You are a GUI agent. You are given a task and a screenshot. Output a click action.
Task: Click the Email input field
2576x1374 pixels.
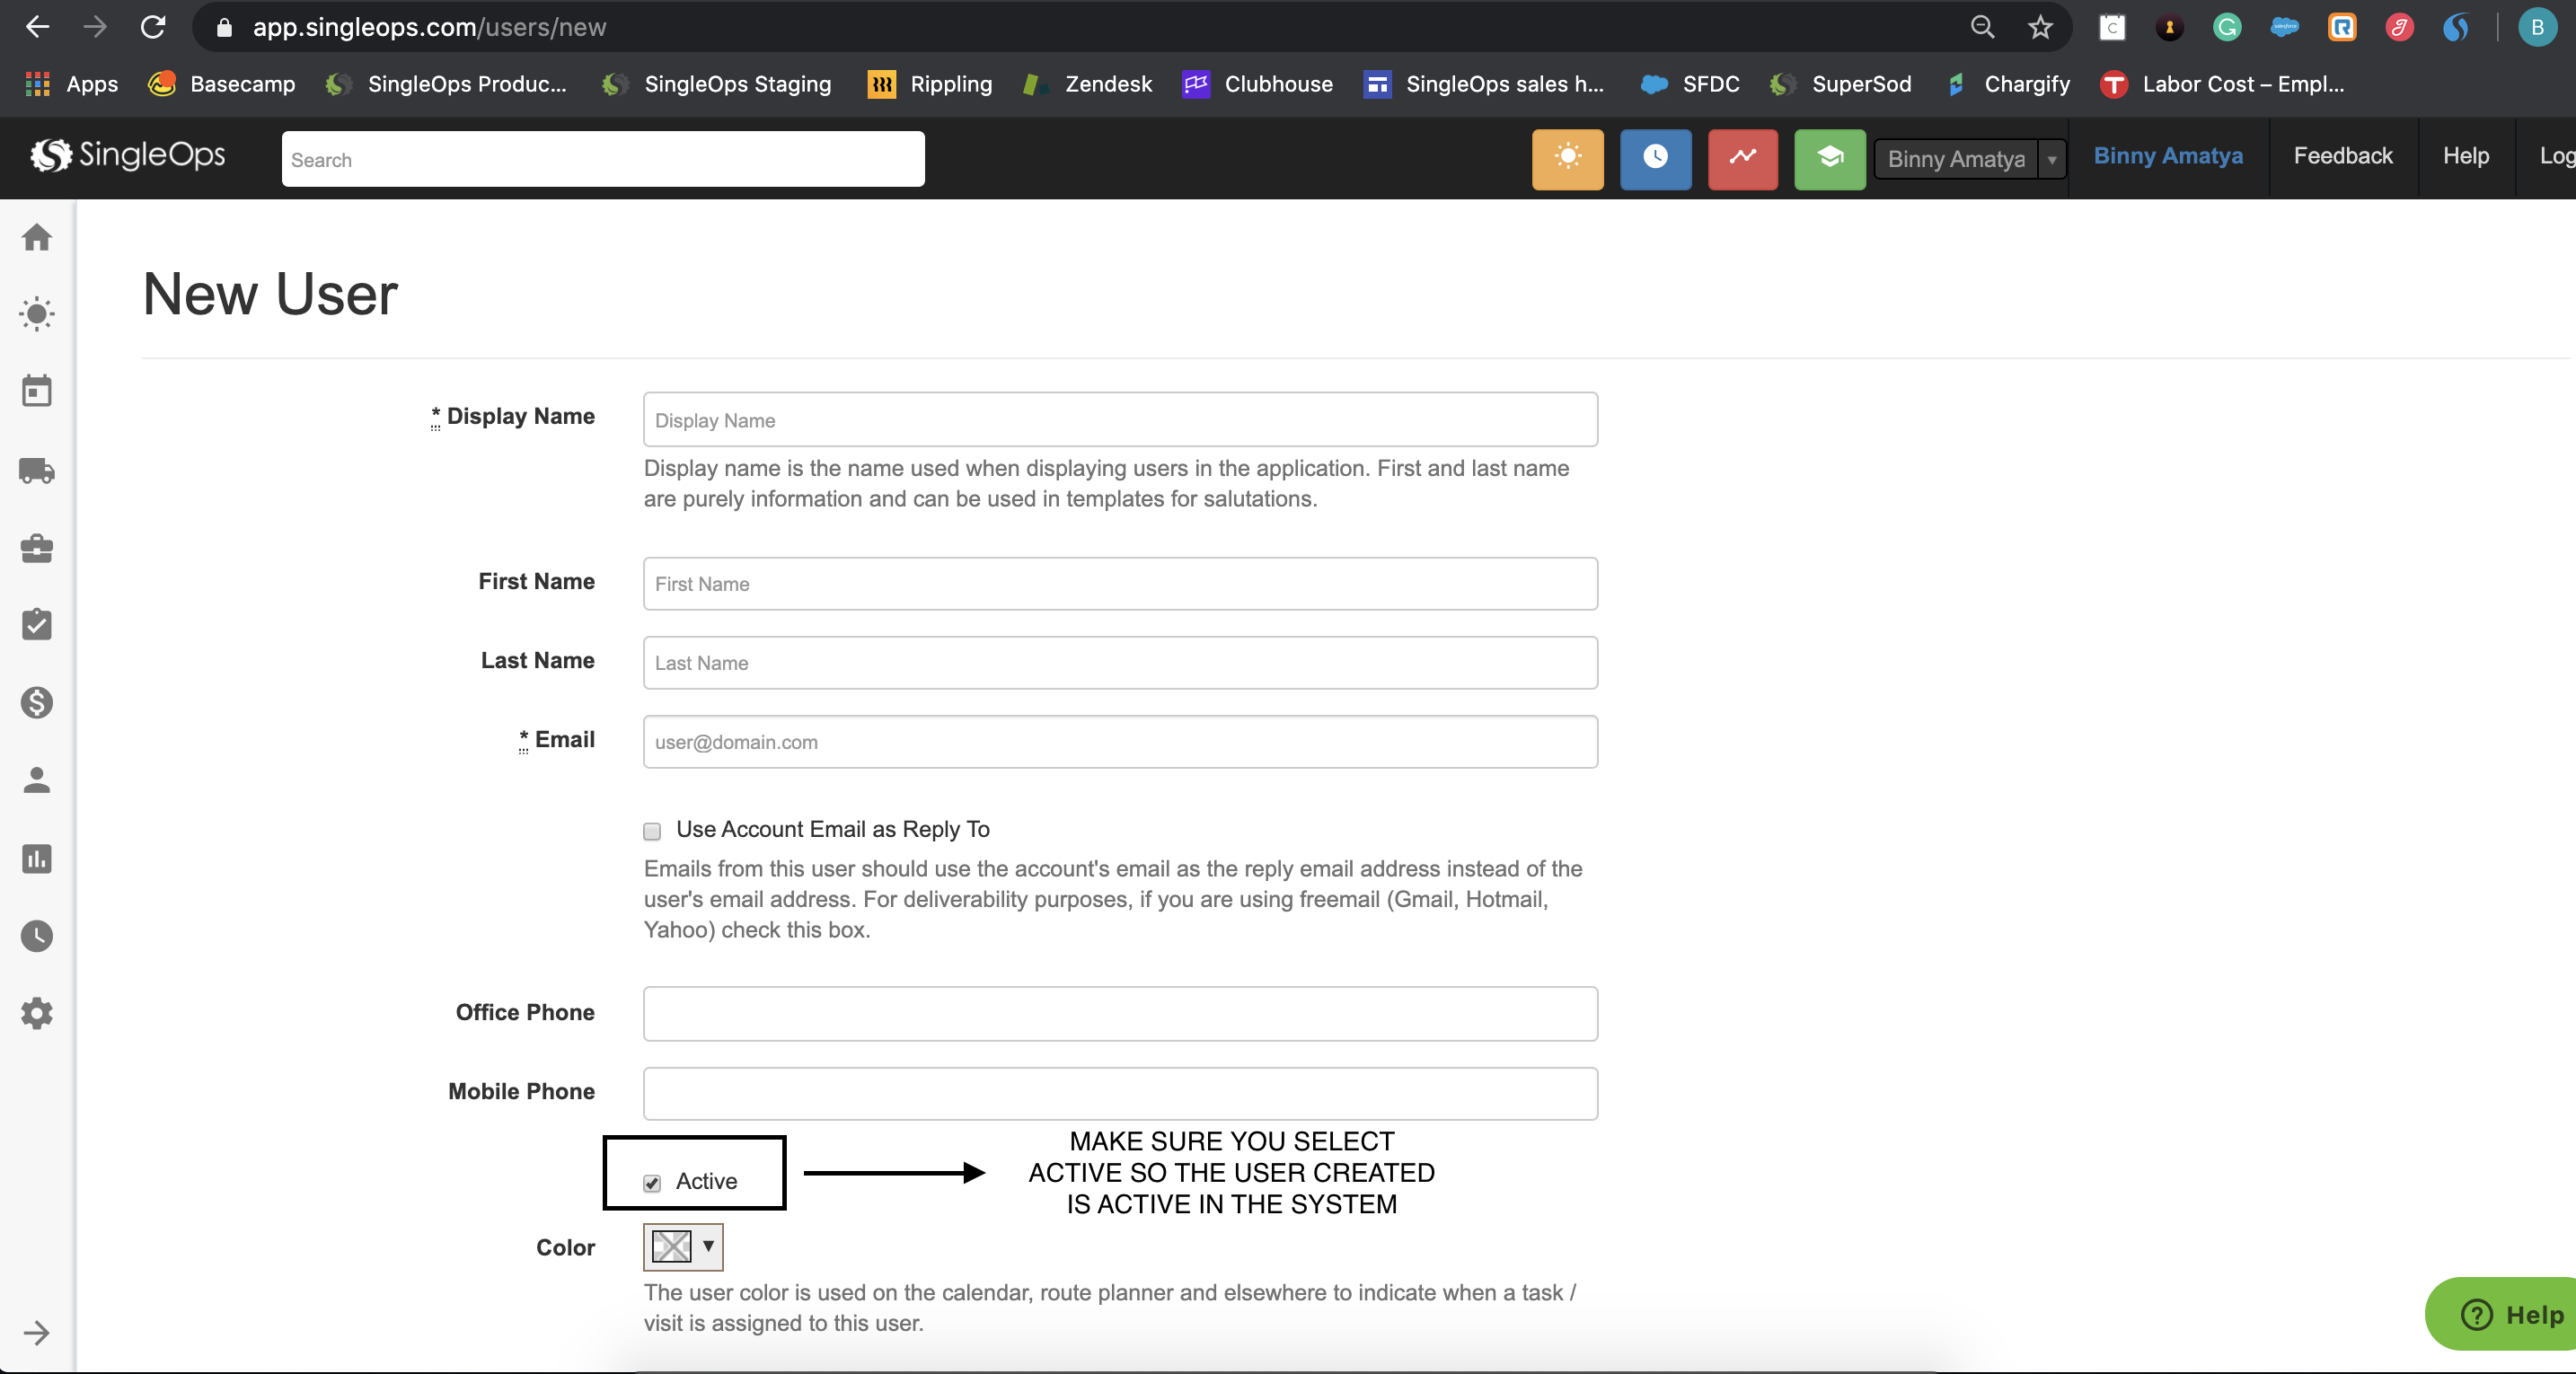[x=1120, y=741]
